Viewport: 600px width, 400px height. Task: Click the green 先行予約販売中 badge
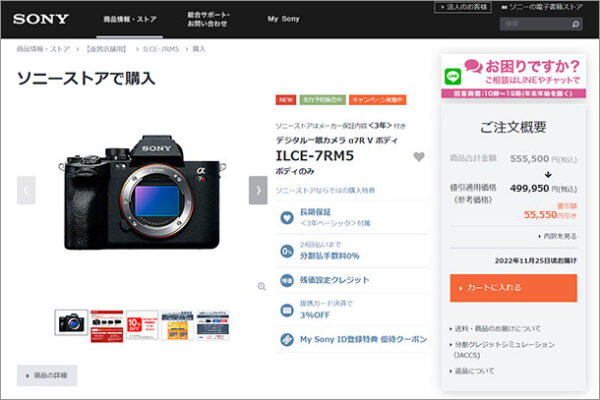tap(323, 100)
